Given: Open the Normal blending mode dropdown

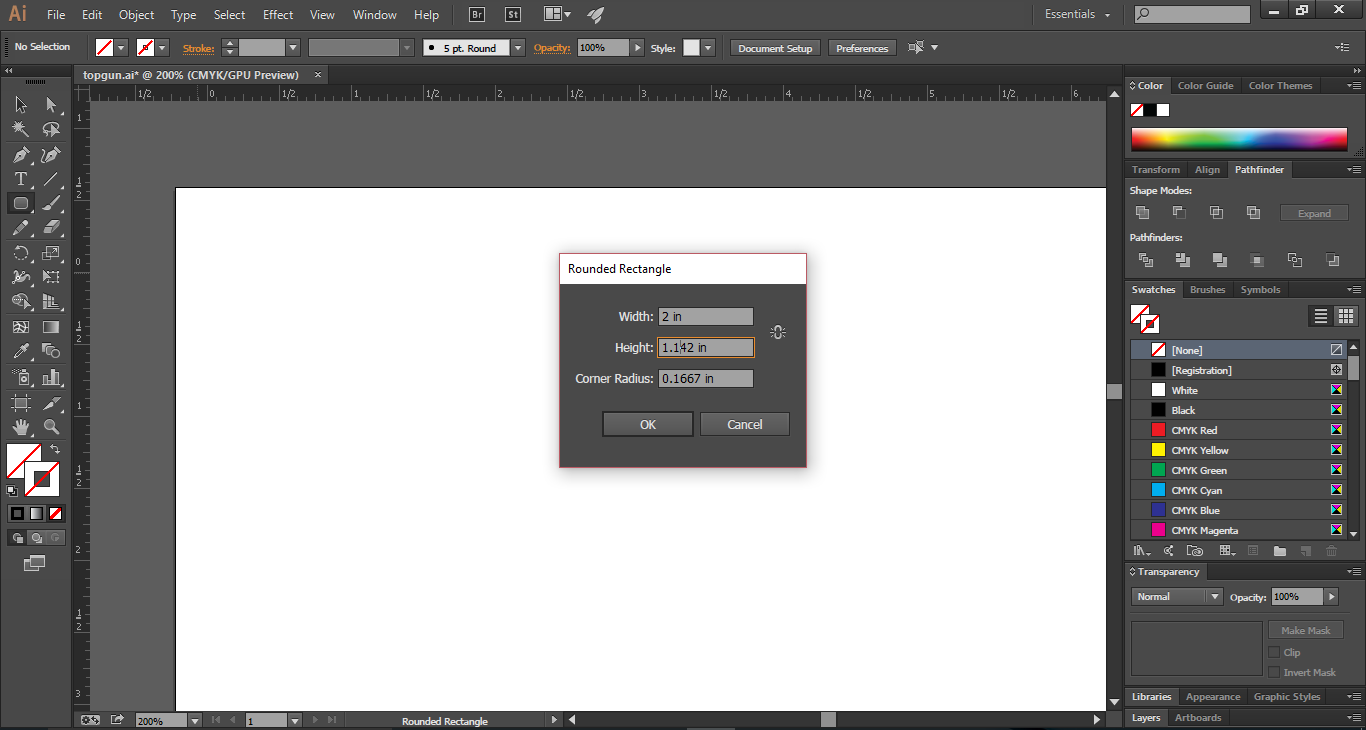Looking at the screenshot, I should (x=1177, y=596).
